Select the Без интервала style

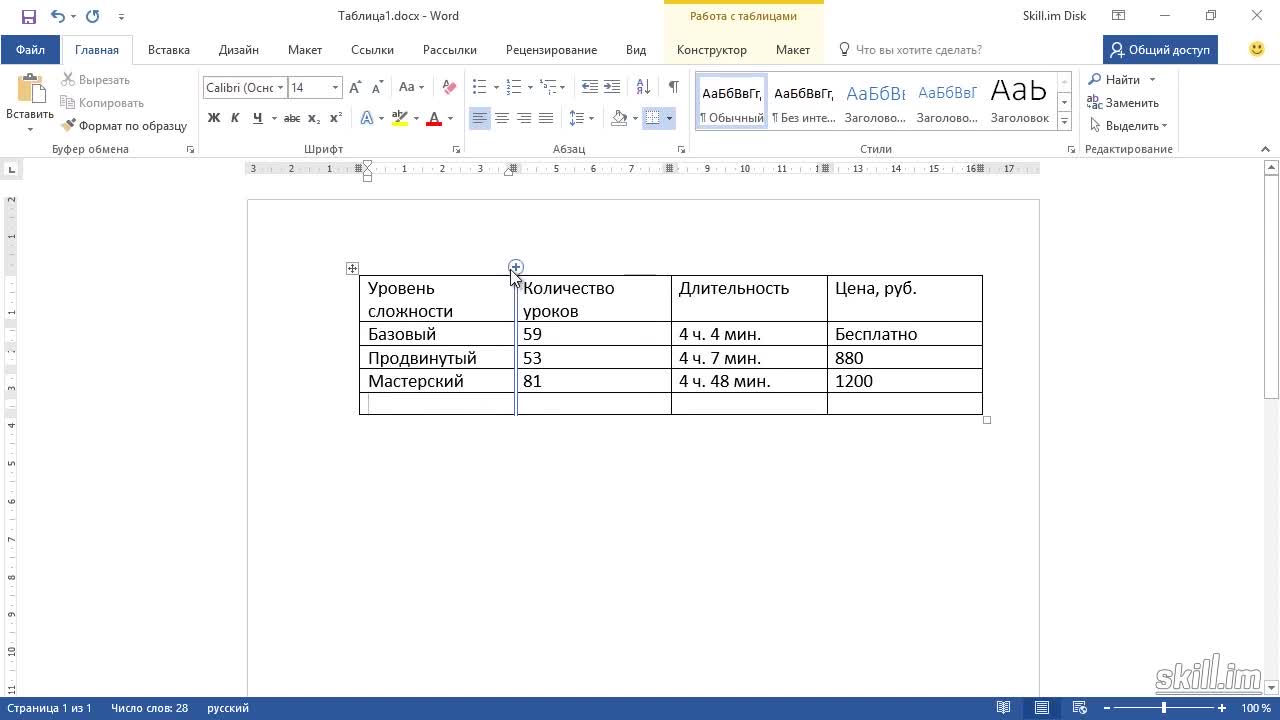coord(804,103)
